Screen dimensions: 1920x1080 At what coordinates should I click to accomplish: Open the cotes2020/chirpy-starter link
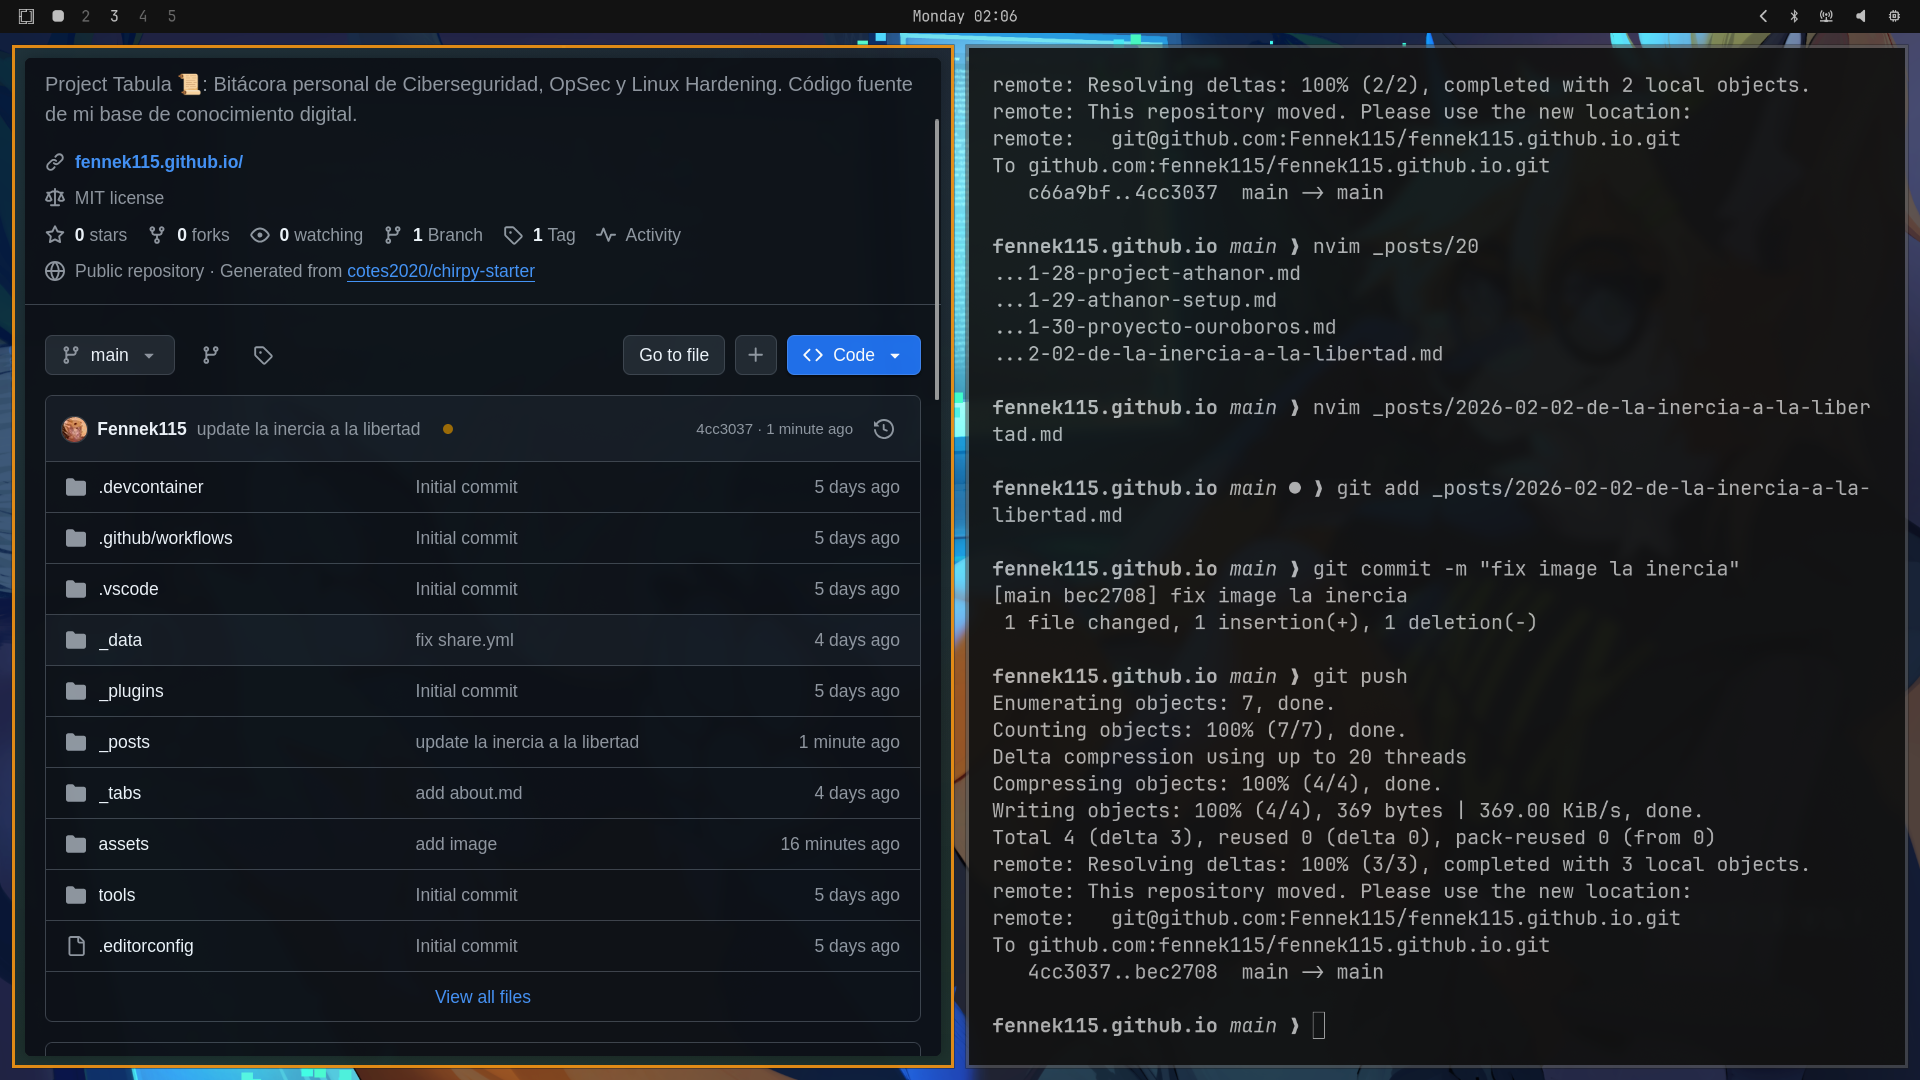(x=440, y=271)
